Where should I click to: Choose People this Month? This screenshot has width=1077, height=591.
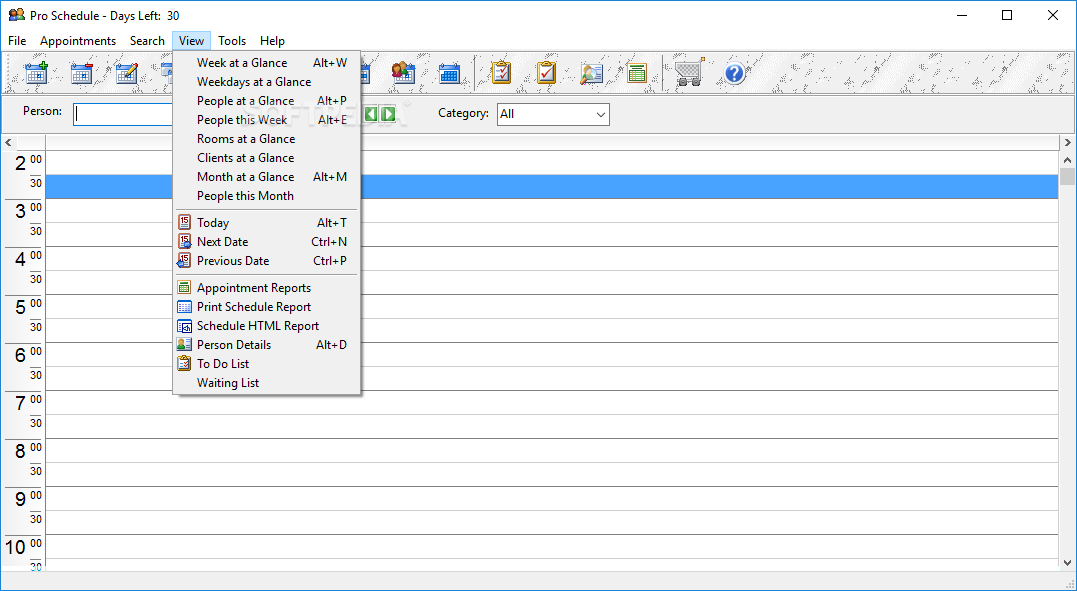tap(267, 196)
